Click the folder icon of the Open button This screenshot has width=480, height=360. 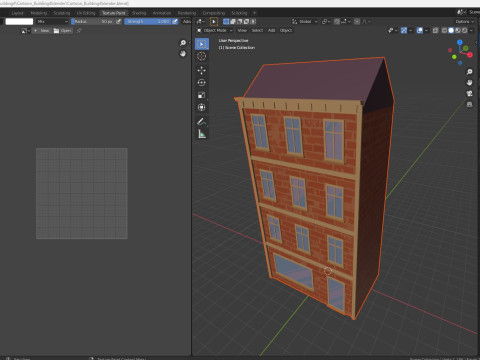(x=56, y=31)
